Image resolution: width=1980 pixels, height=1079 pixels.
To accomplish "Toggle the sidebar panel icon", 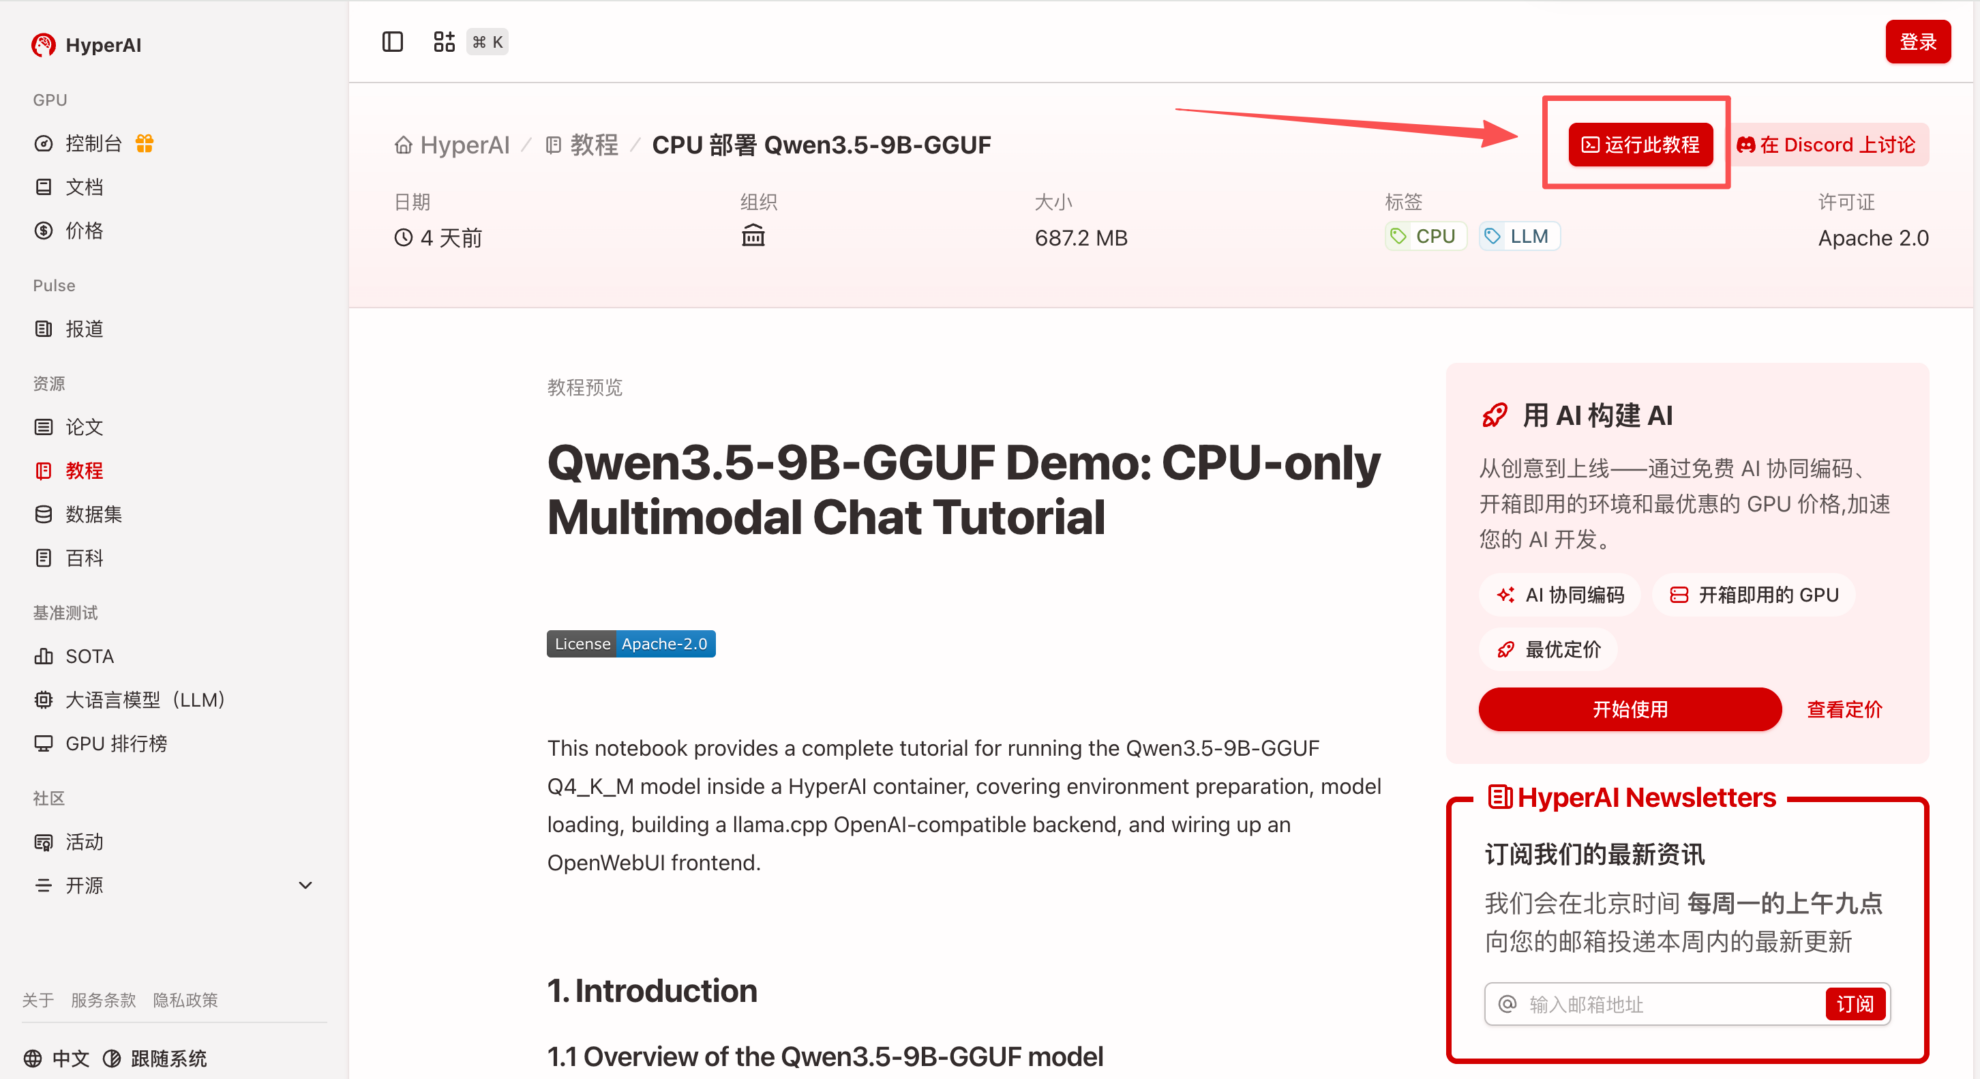I will click(x=392, y=42).
